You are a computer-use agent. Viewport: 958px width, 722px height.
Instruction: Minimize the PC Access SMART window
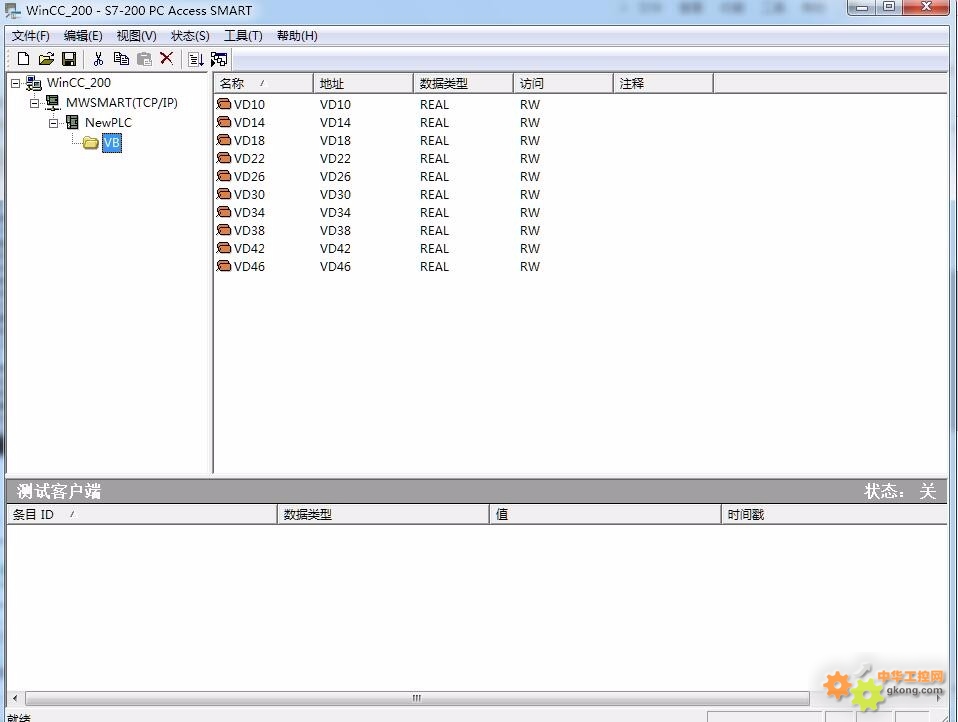point(861,7)
